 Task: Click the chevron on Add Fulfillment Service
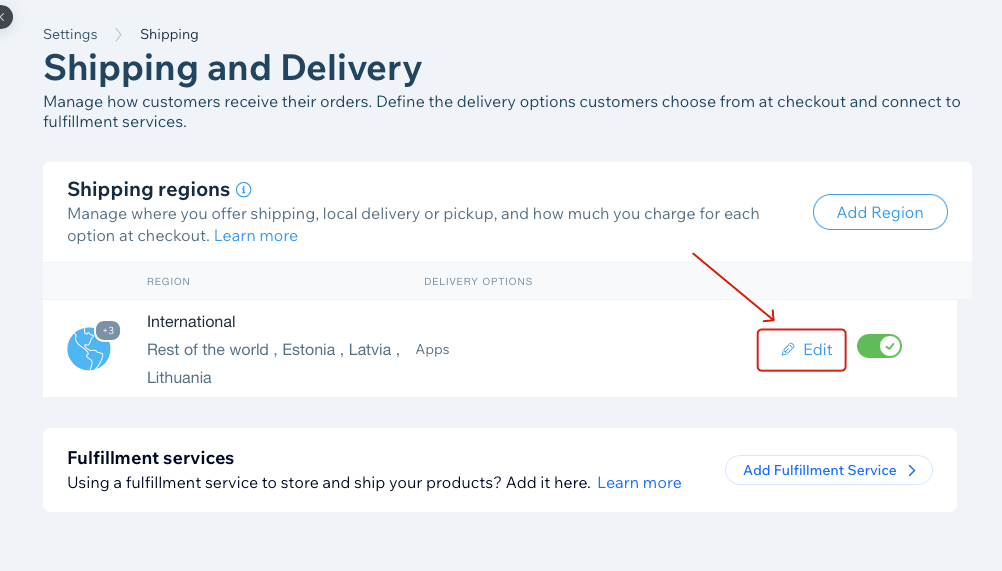coord(912,470)
